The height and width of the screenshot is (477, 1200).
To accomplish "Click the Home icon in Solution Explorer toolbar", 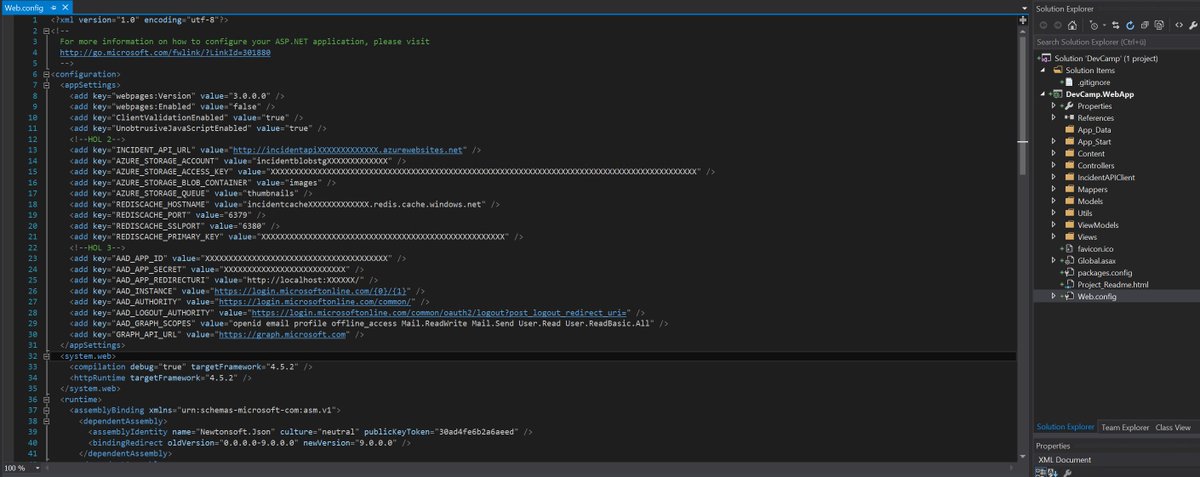I will click(x=1072, y=26).
